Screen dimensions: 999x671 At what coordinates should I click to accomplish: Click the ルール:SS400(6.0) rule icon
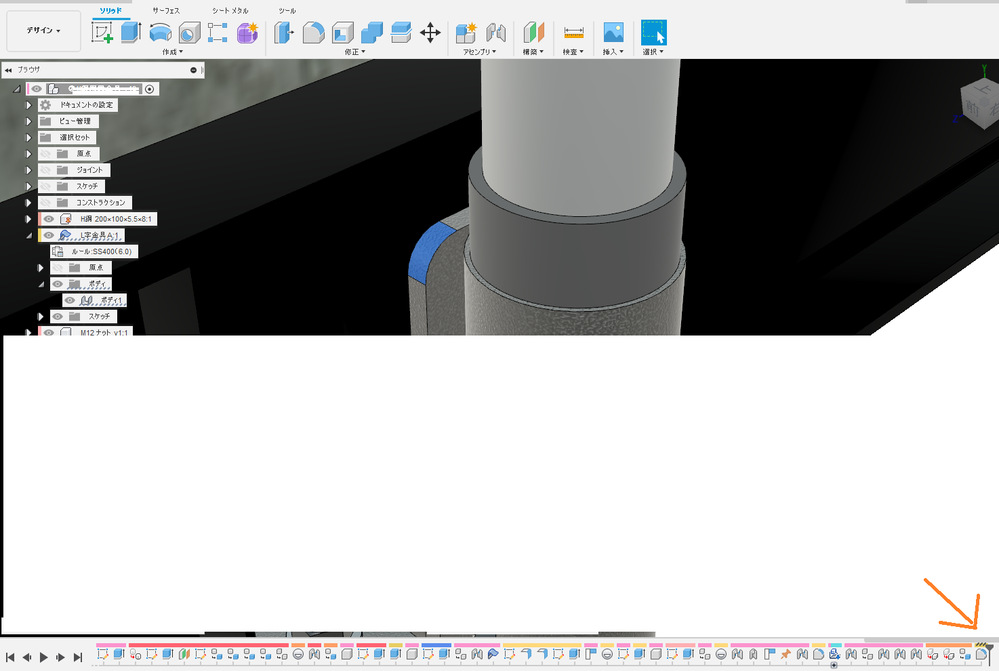click(57, 252)
